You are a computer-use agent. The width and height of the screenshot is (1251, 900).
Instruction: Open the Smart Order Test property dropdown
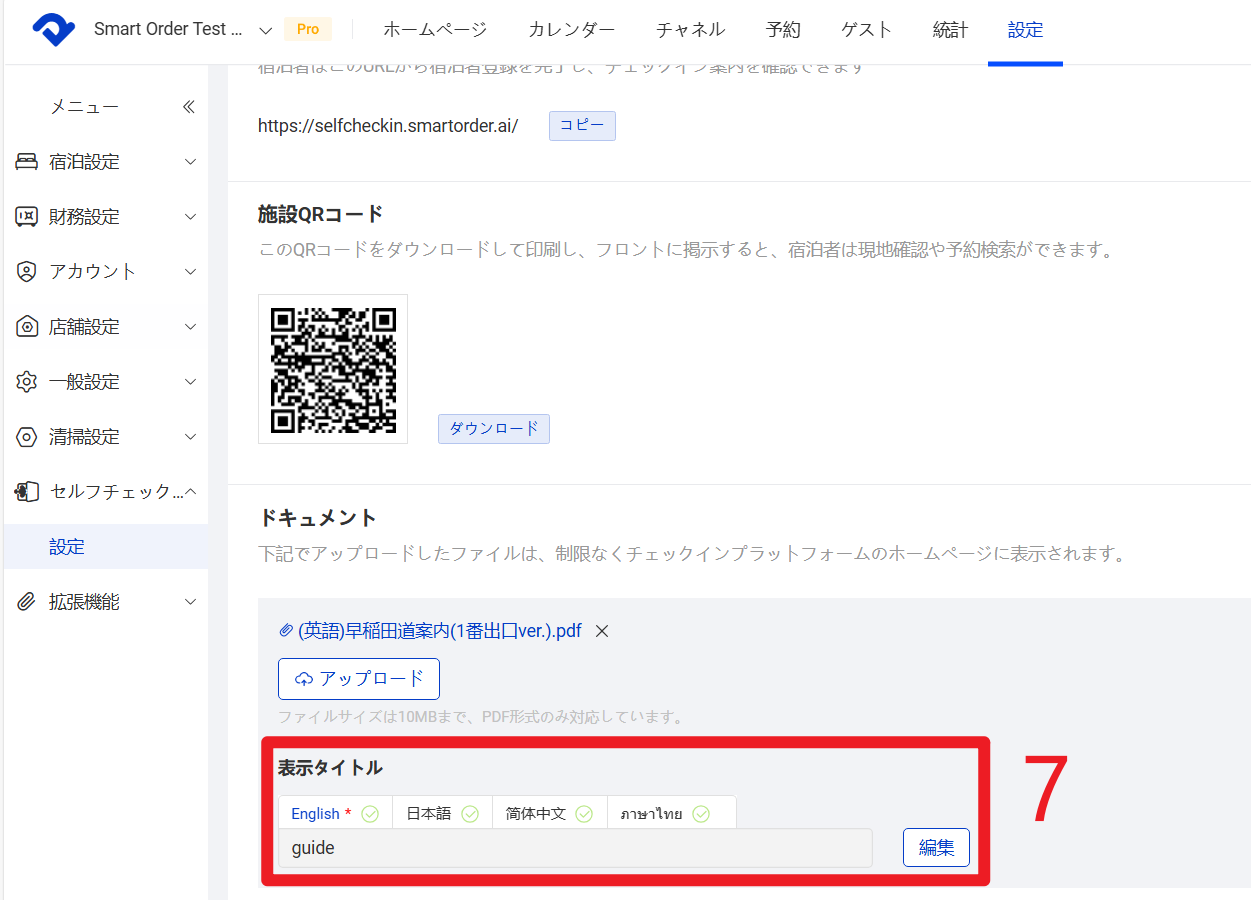pos(265,30)
